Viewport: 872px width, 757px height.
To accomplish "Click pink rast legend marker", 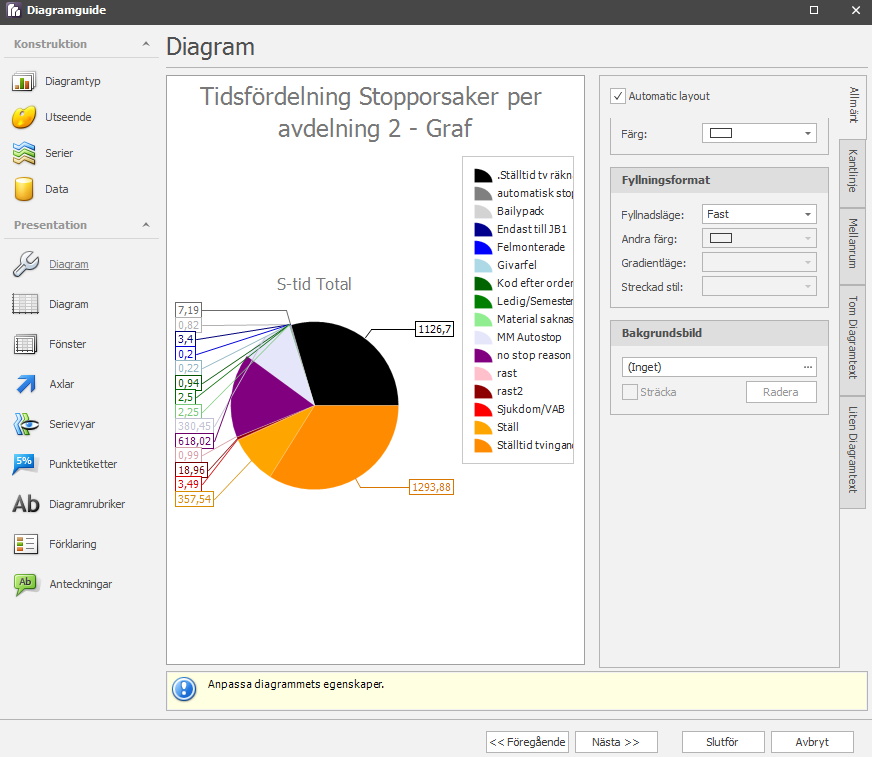I will (483, 373).
